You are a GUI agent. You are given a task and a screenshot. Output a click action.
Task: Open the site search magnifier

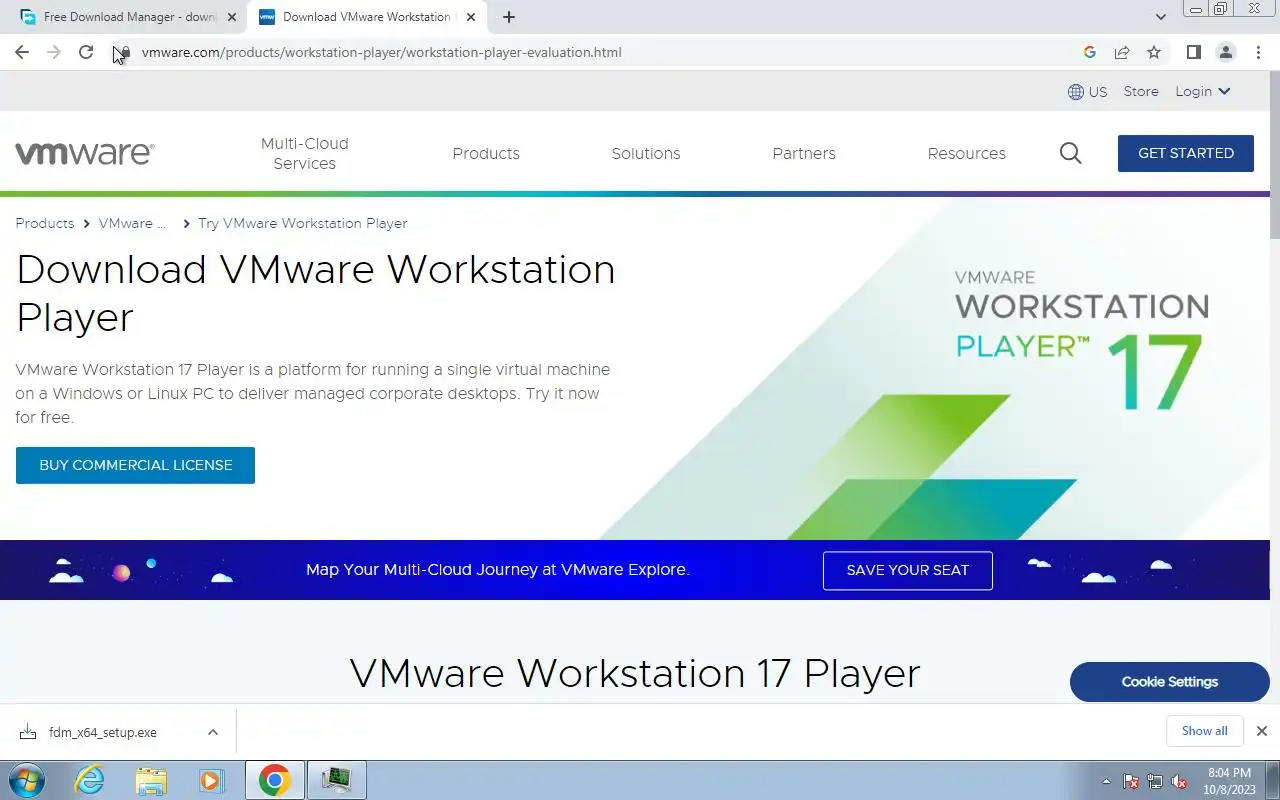coord(1071,153)
